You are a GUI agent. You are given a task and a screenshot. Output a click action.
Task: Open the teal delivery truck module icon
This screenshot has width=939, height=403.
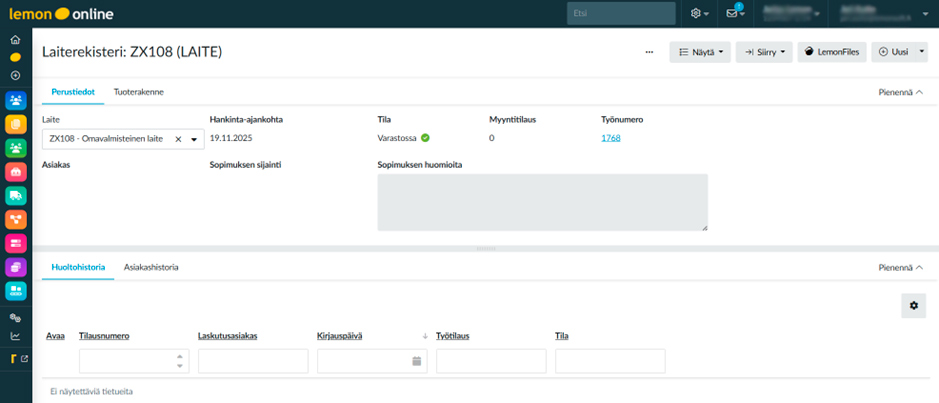[16, 195]
